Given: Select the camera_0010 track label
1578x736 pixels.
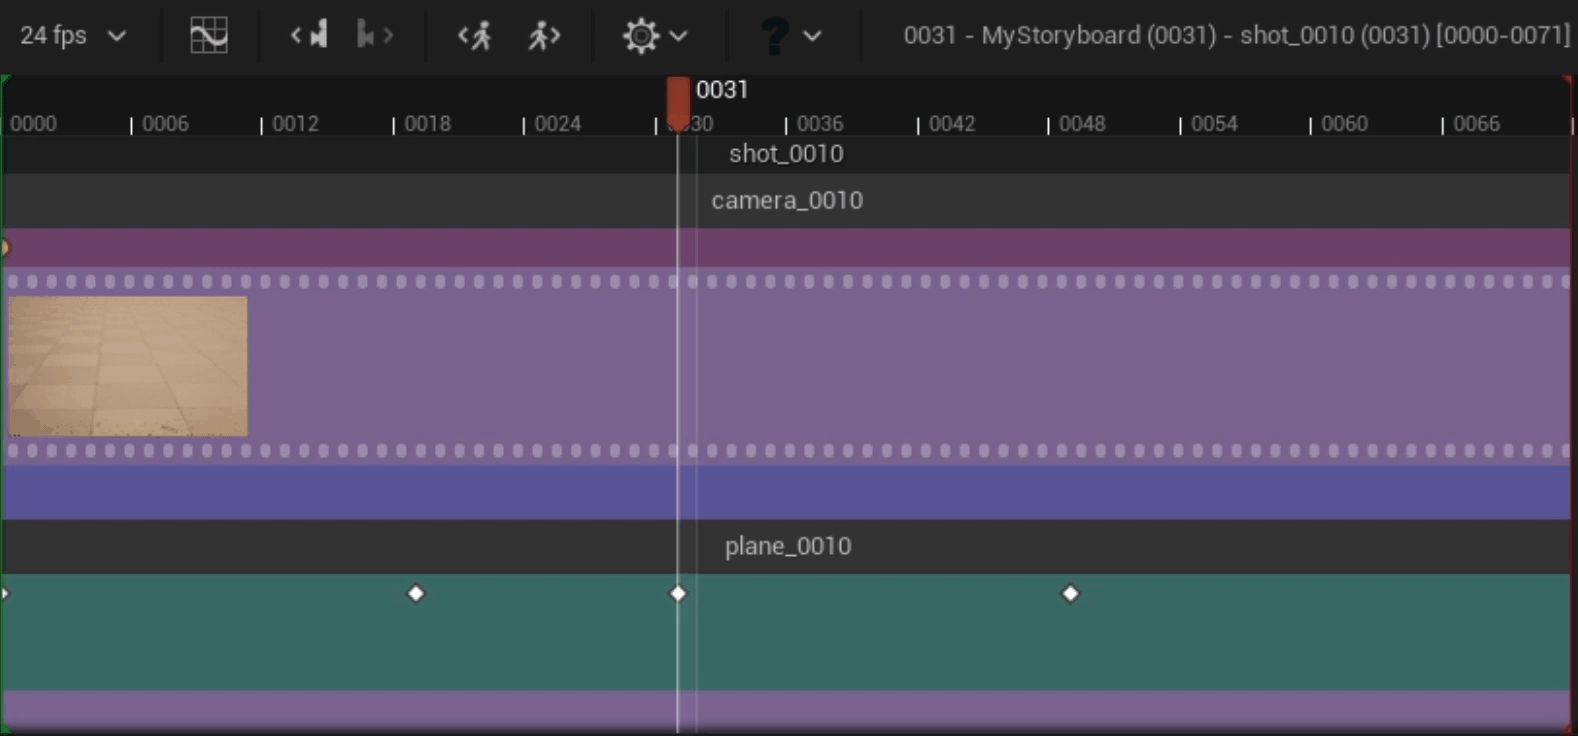Looking at the screenshot, I should coord(787,201).
